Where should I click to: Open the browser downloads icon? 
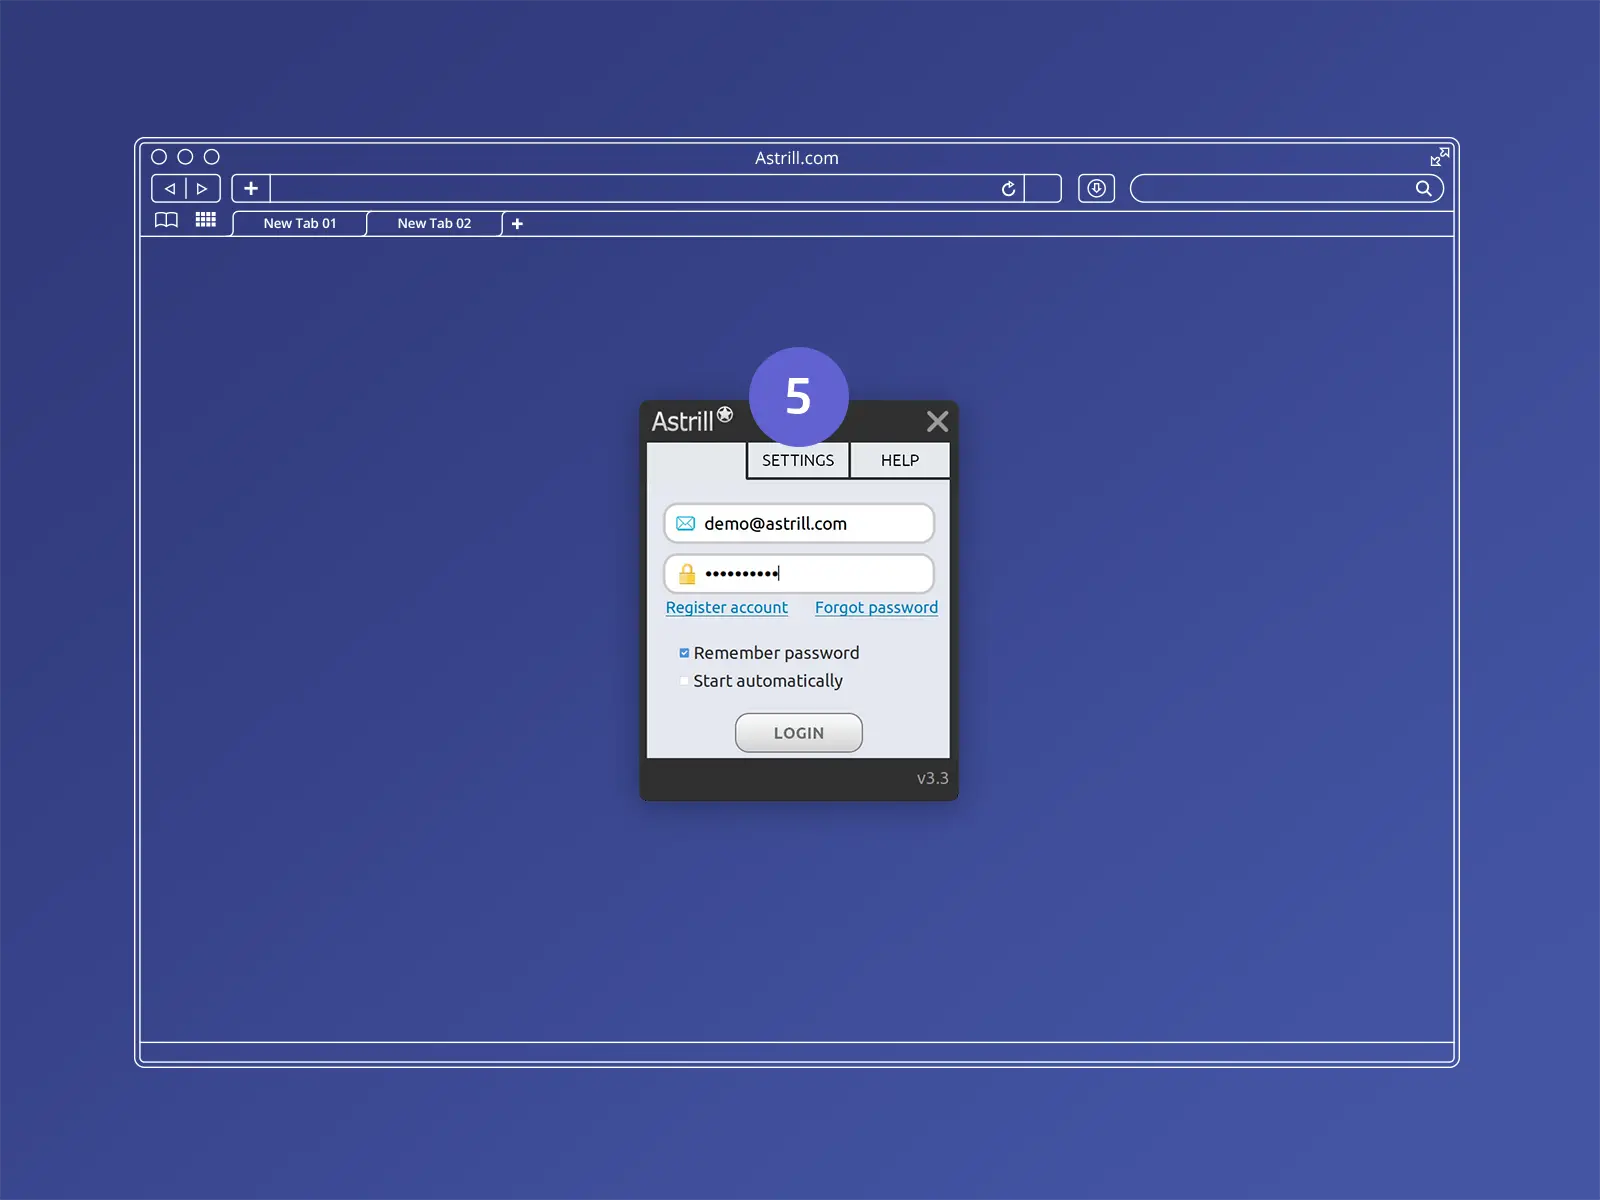(x=1096, y=188)
